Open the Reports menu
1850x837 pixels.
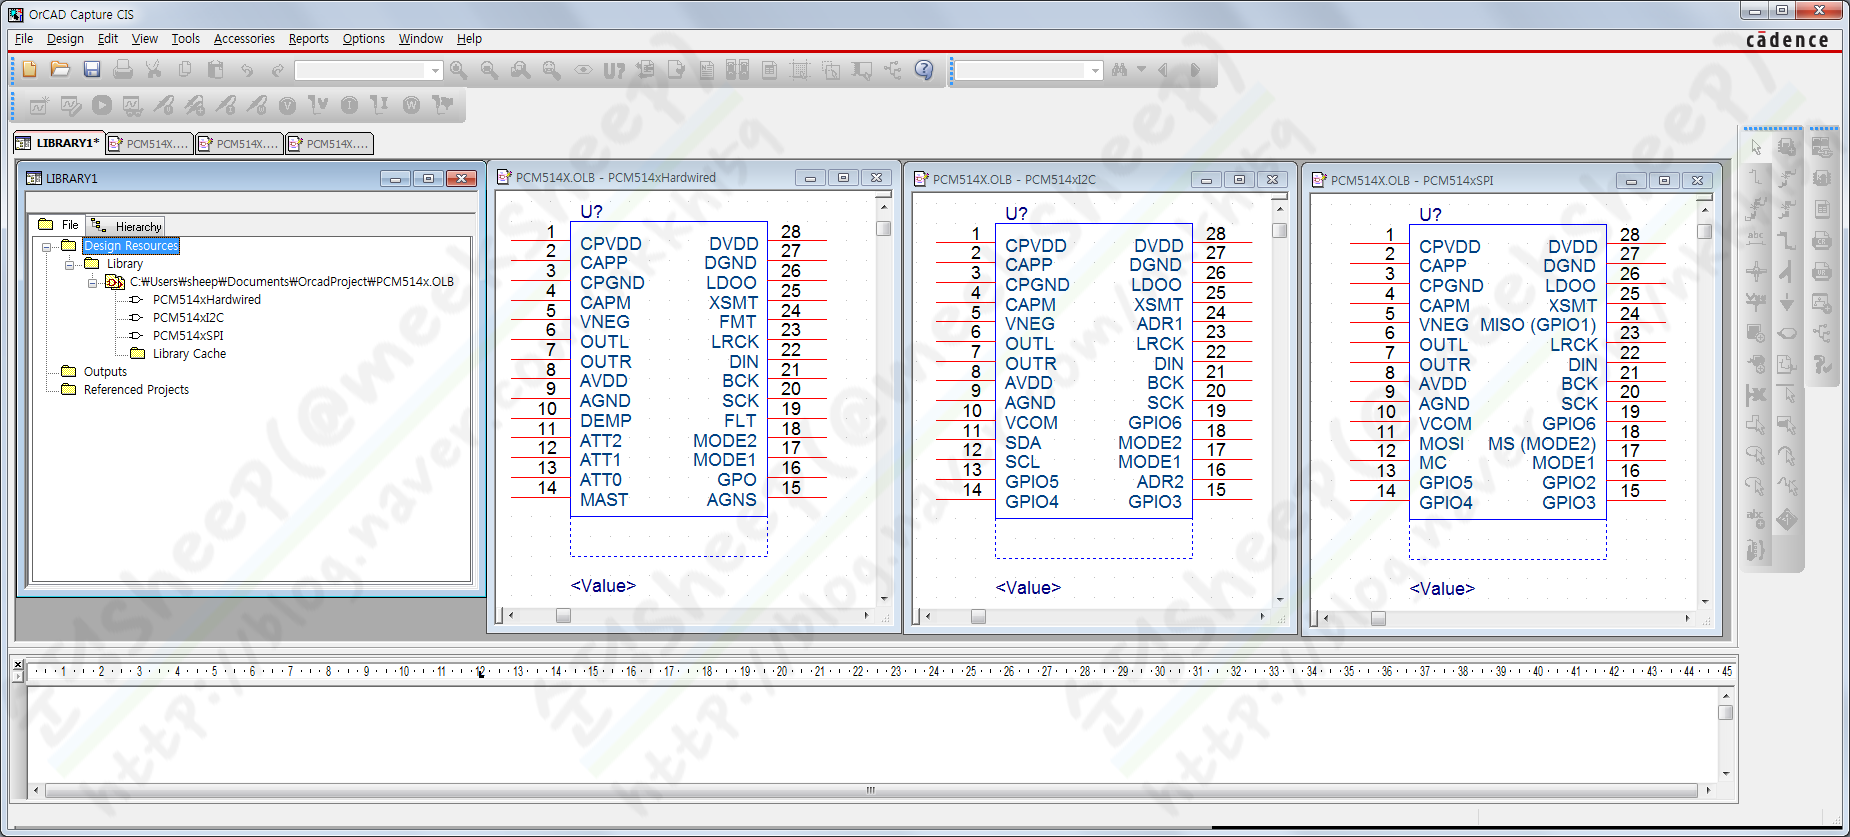point(308,39)
